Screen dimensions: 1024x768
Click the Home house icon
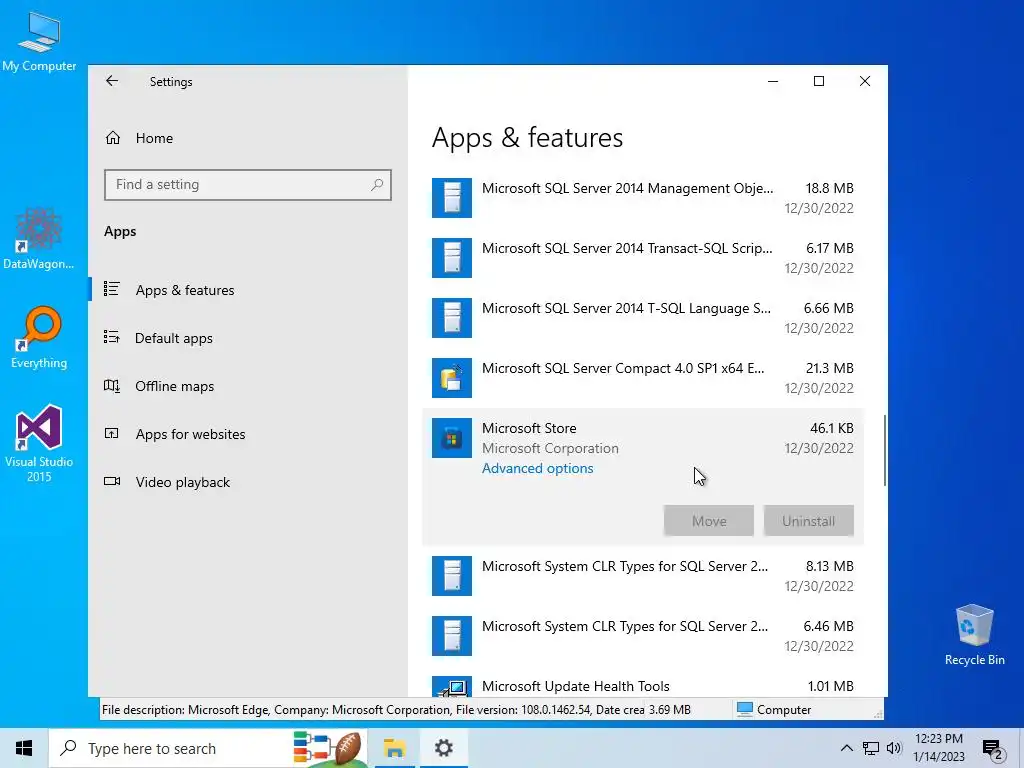pyautogui.click(x=113, y=138)
